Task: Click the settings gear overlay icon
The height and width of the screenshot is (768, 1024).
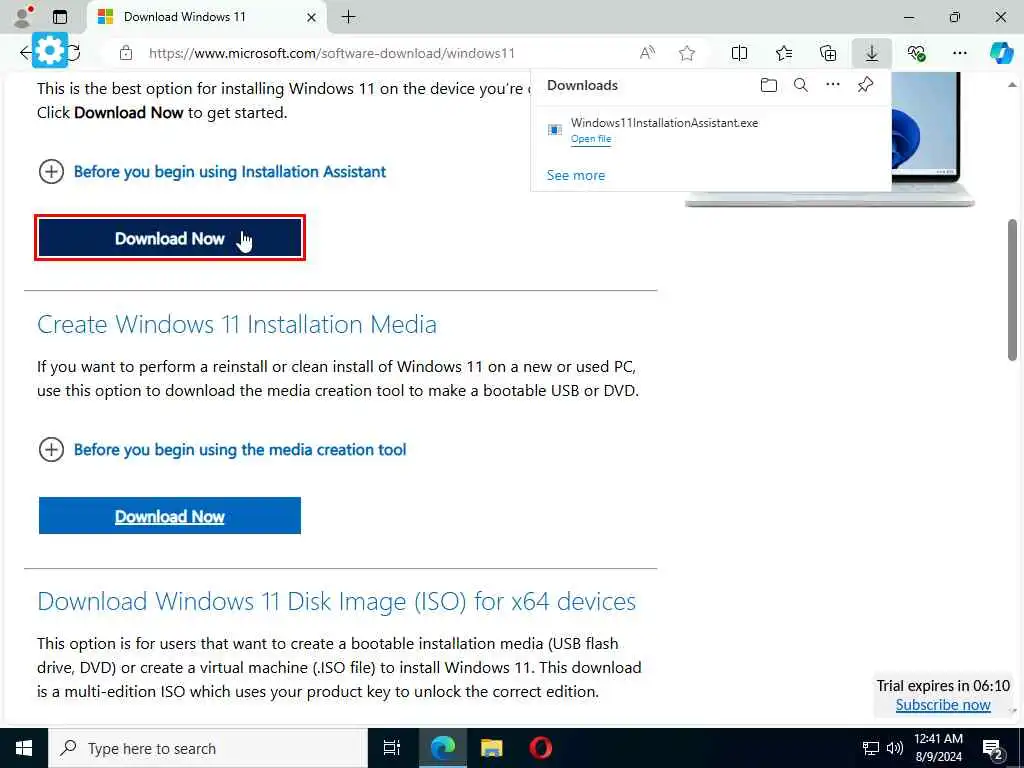Action: tap(50, 50)
